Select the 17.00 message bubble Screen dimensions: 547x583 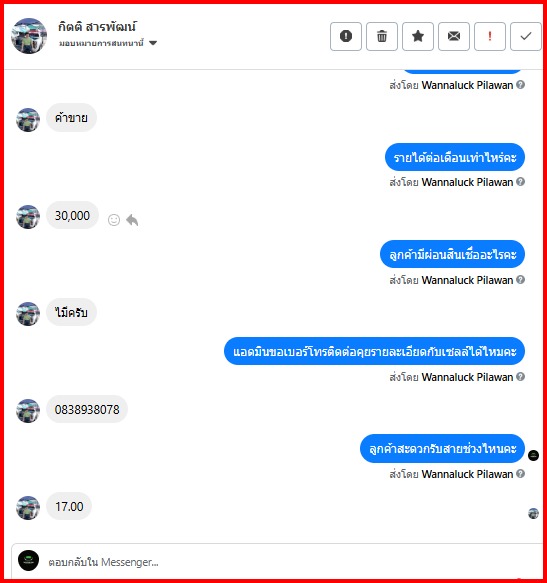69,506
